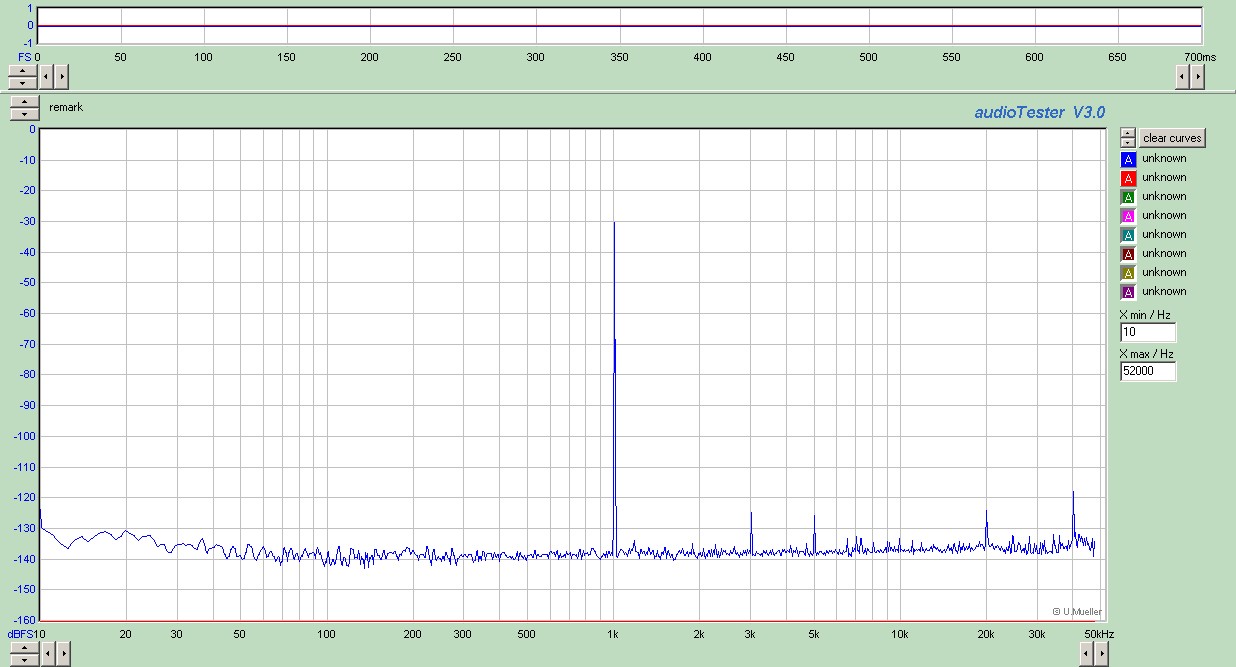This screenshot has width=1236, height=667.
Task: Click the X min / Hz label
Action: (1145, 315)
